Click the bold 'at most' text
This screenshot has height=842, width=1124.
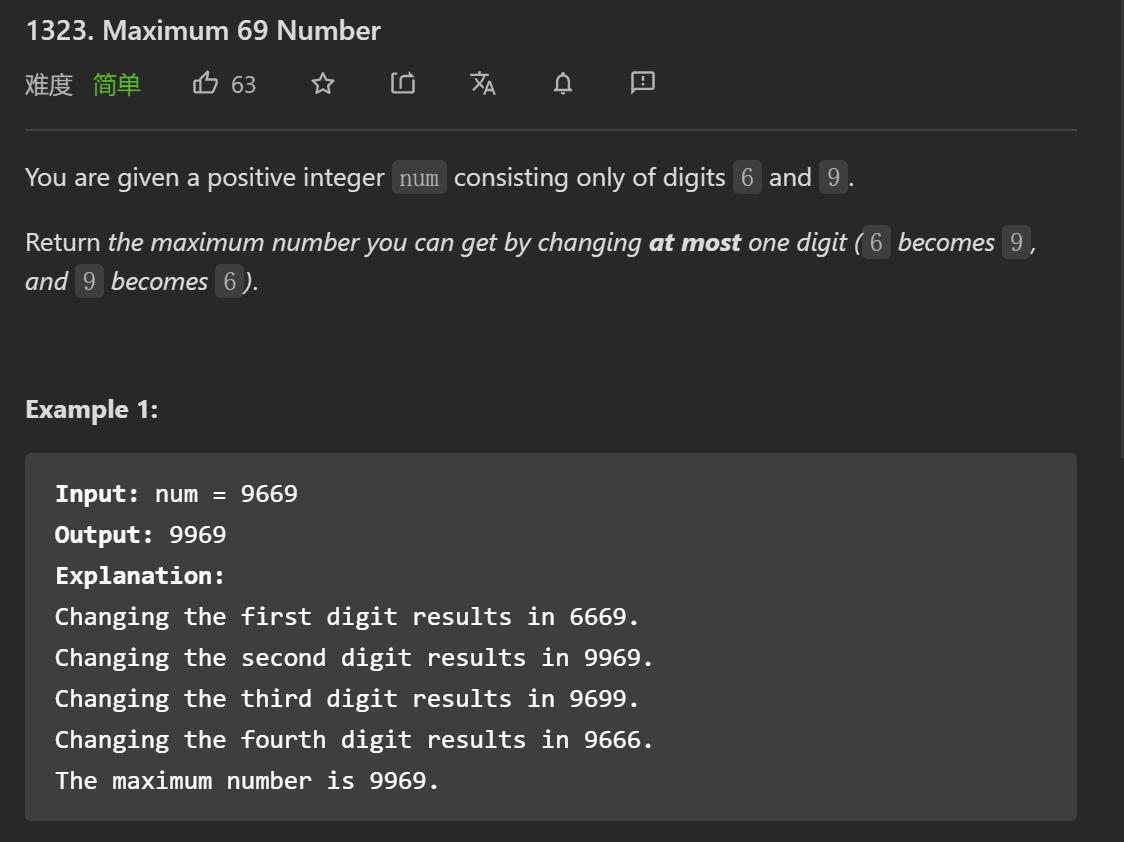[x=695, y=243]
